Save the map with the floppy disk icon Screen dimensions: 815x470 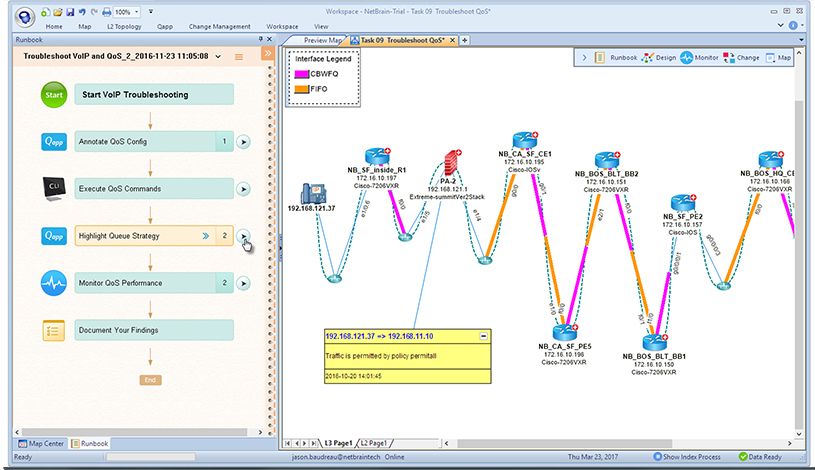[x=70, y=11]
